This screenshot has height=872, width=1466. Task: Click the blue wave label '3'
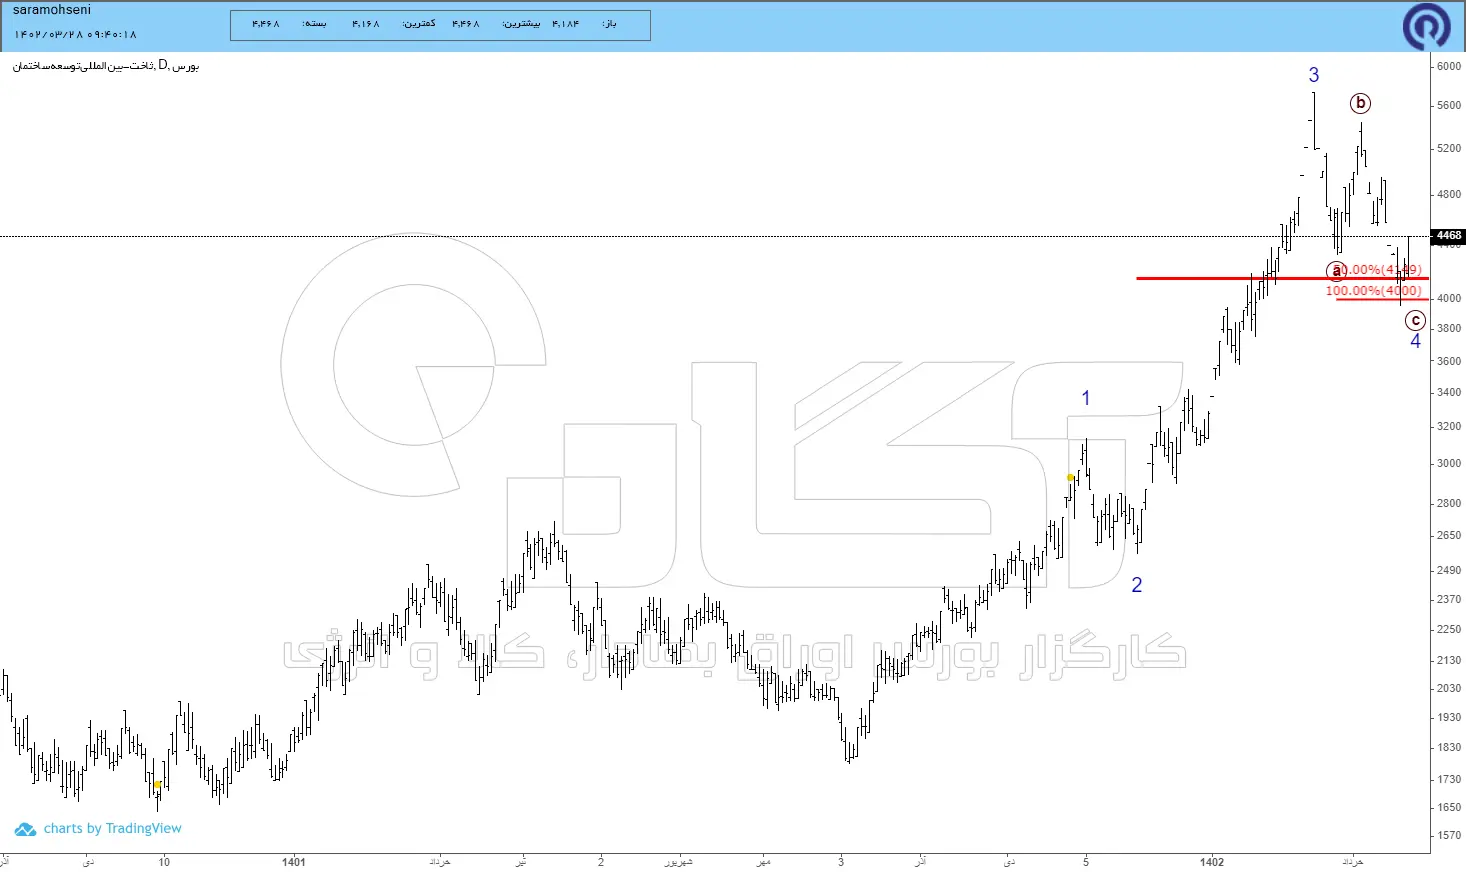click(x=1314, y=75)
